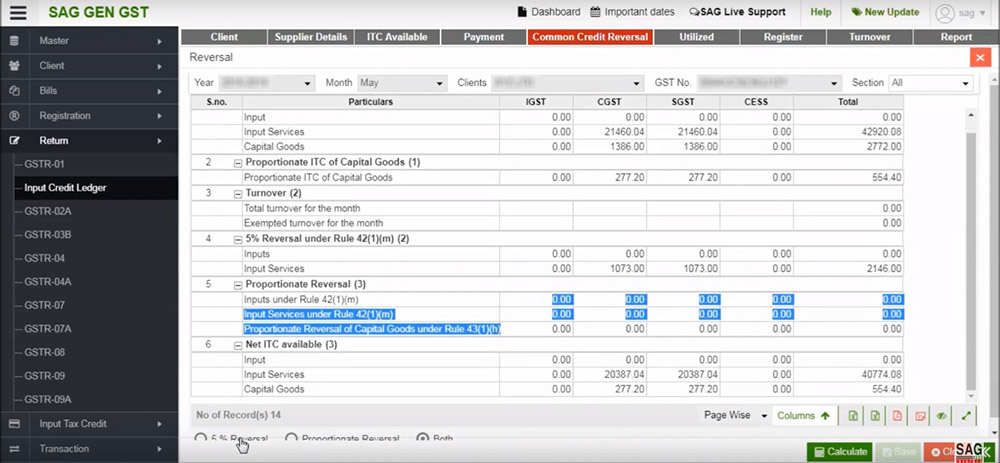Click the eye preview icon in grid toolbar
Screen dimensions: 1000x463
pos(943,415)
